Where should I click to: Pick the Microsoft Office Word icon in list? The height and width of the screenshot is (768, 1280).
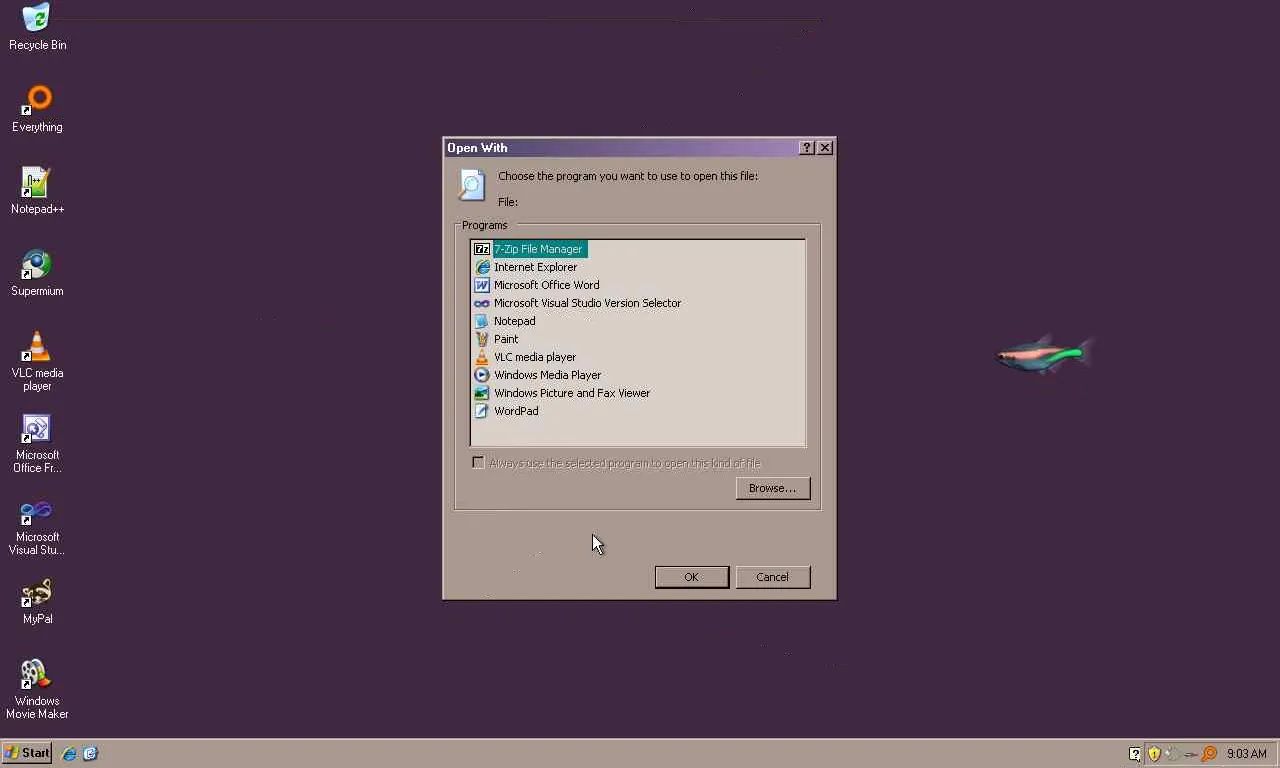(x=482, y=285)
